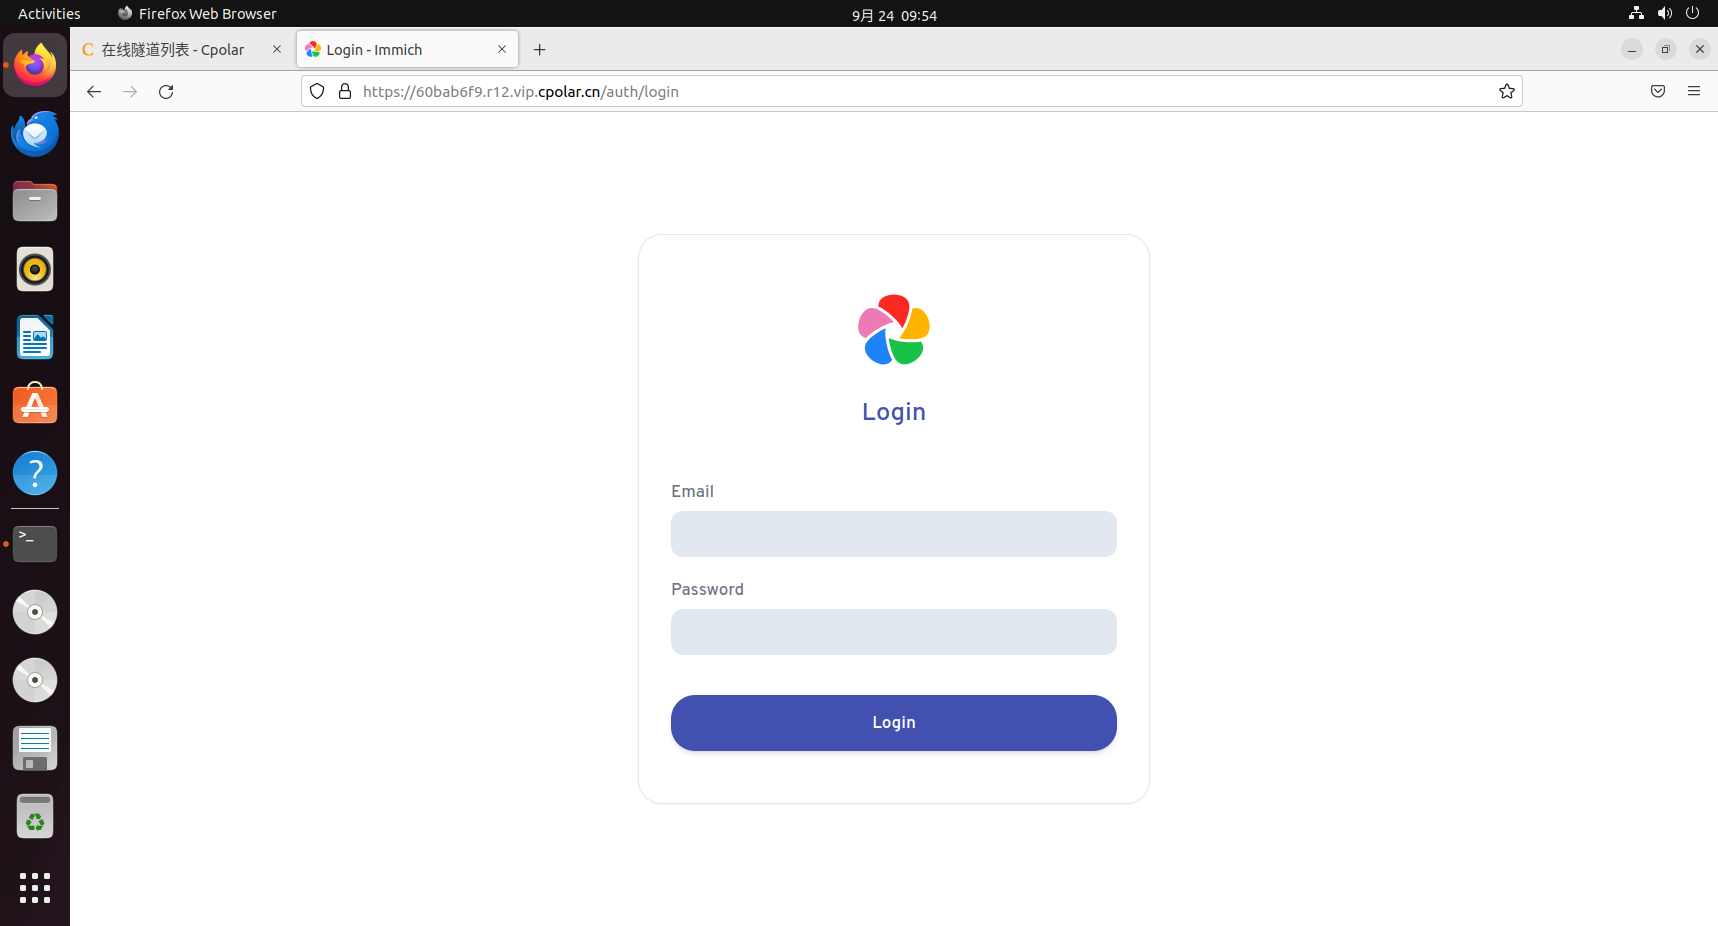
Task: Open the Help application
Action: (35, 473)
